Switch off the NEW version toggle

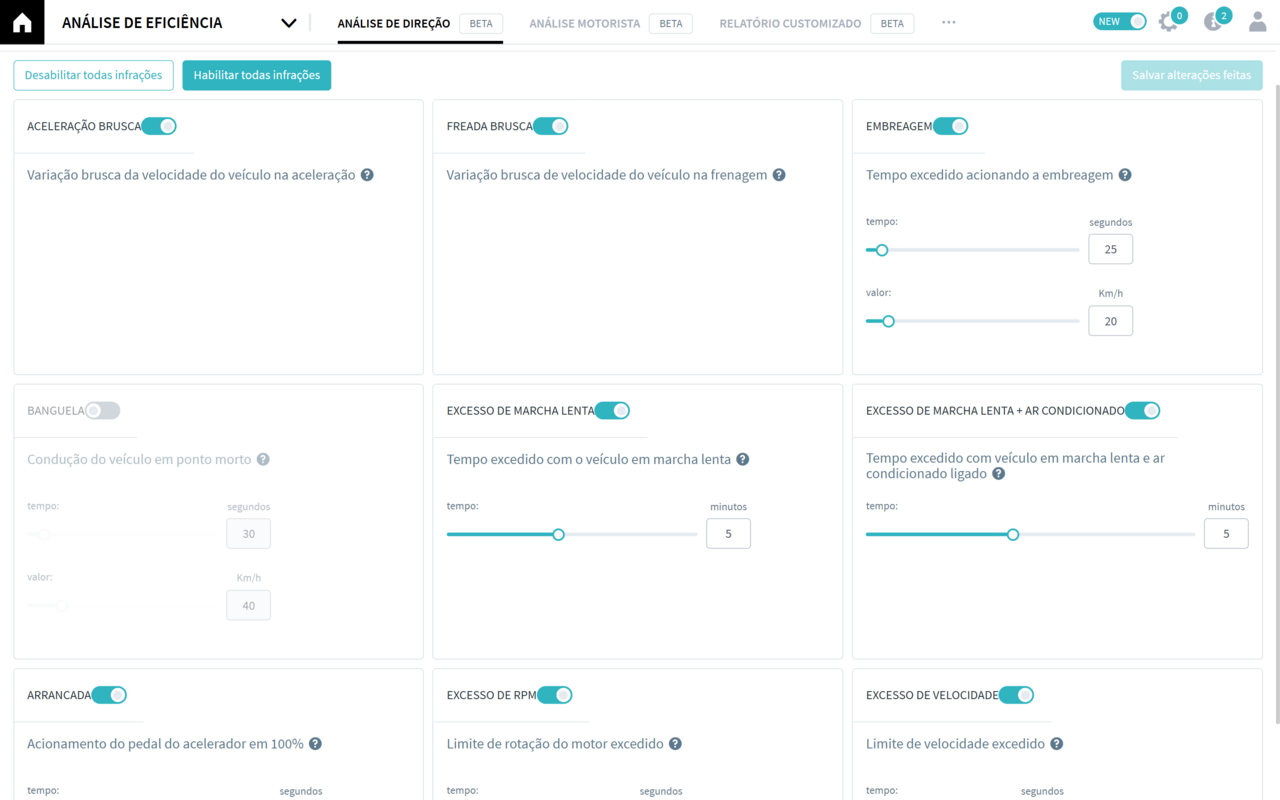1119,20
